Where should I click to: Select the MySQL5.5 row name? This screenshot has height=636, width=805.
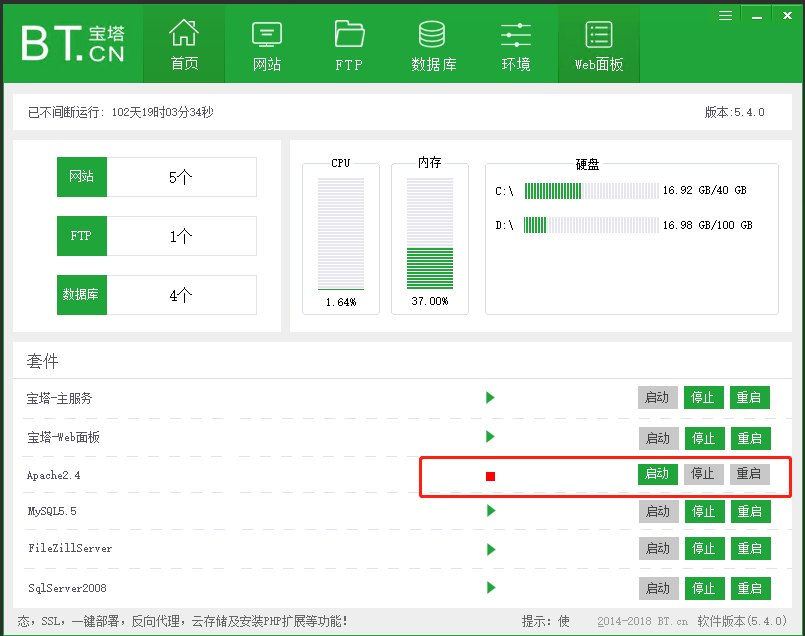tap(52, 511)
